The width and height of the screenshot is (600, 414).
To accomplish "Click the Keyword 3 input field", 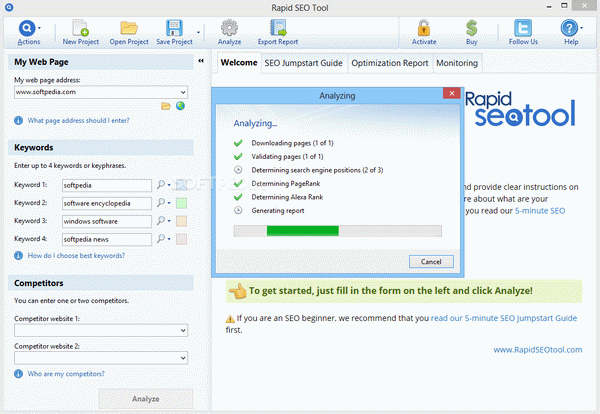I will click(x=107, y=221).
